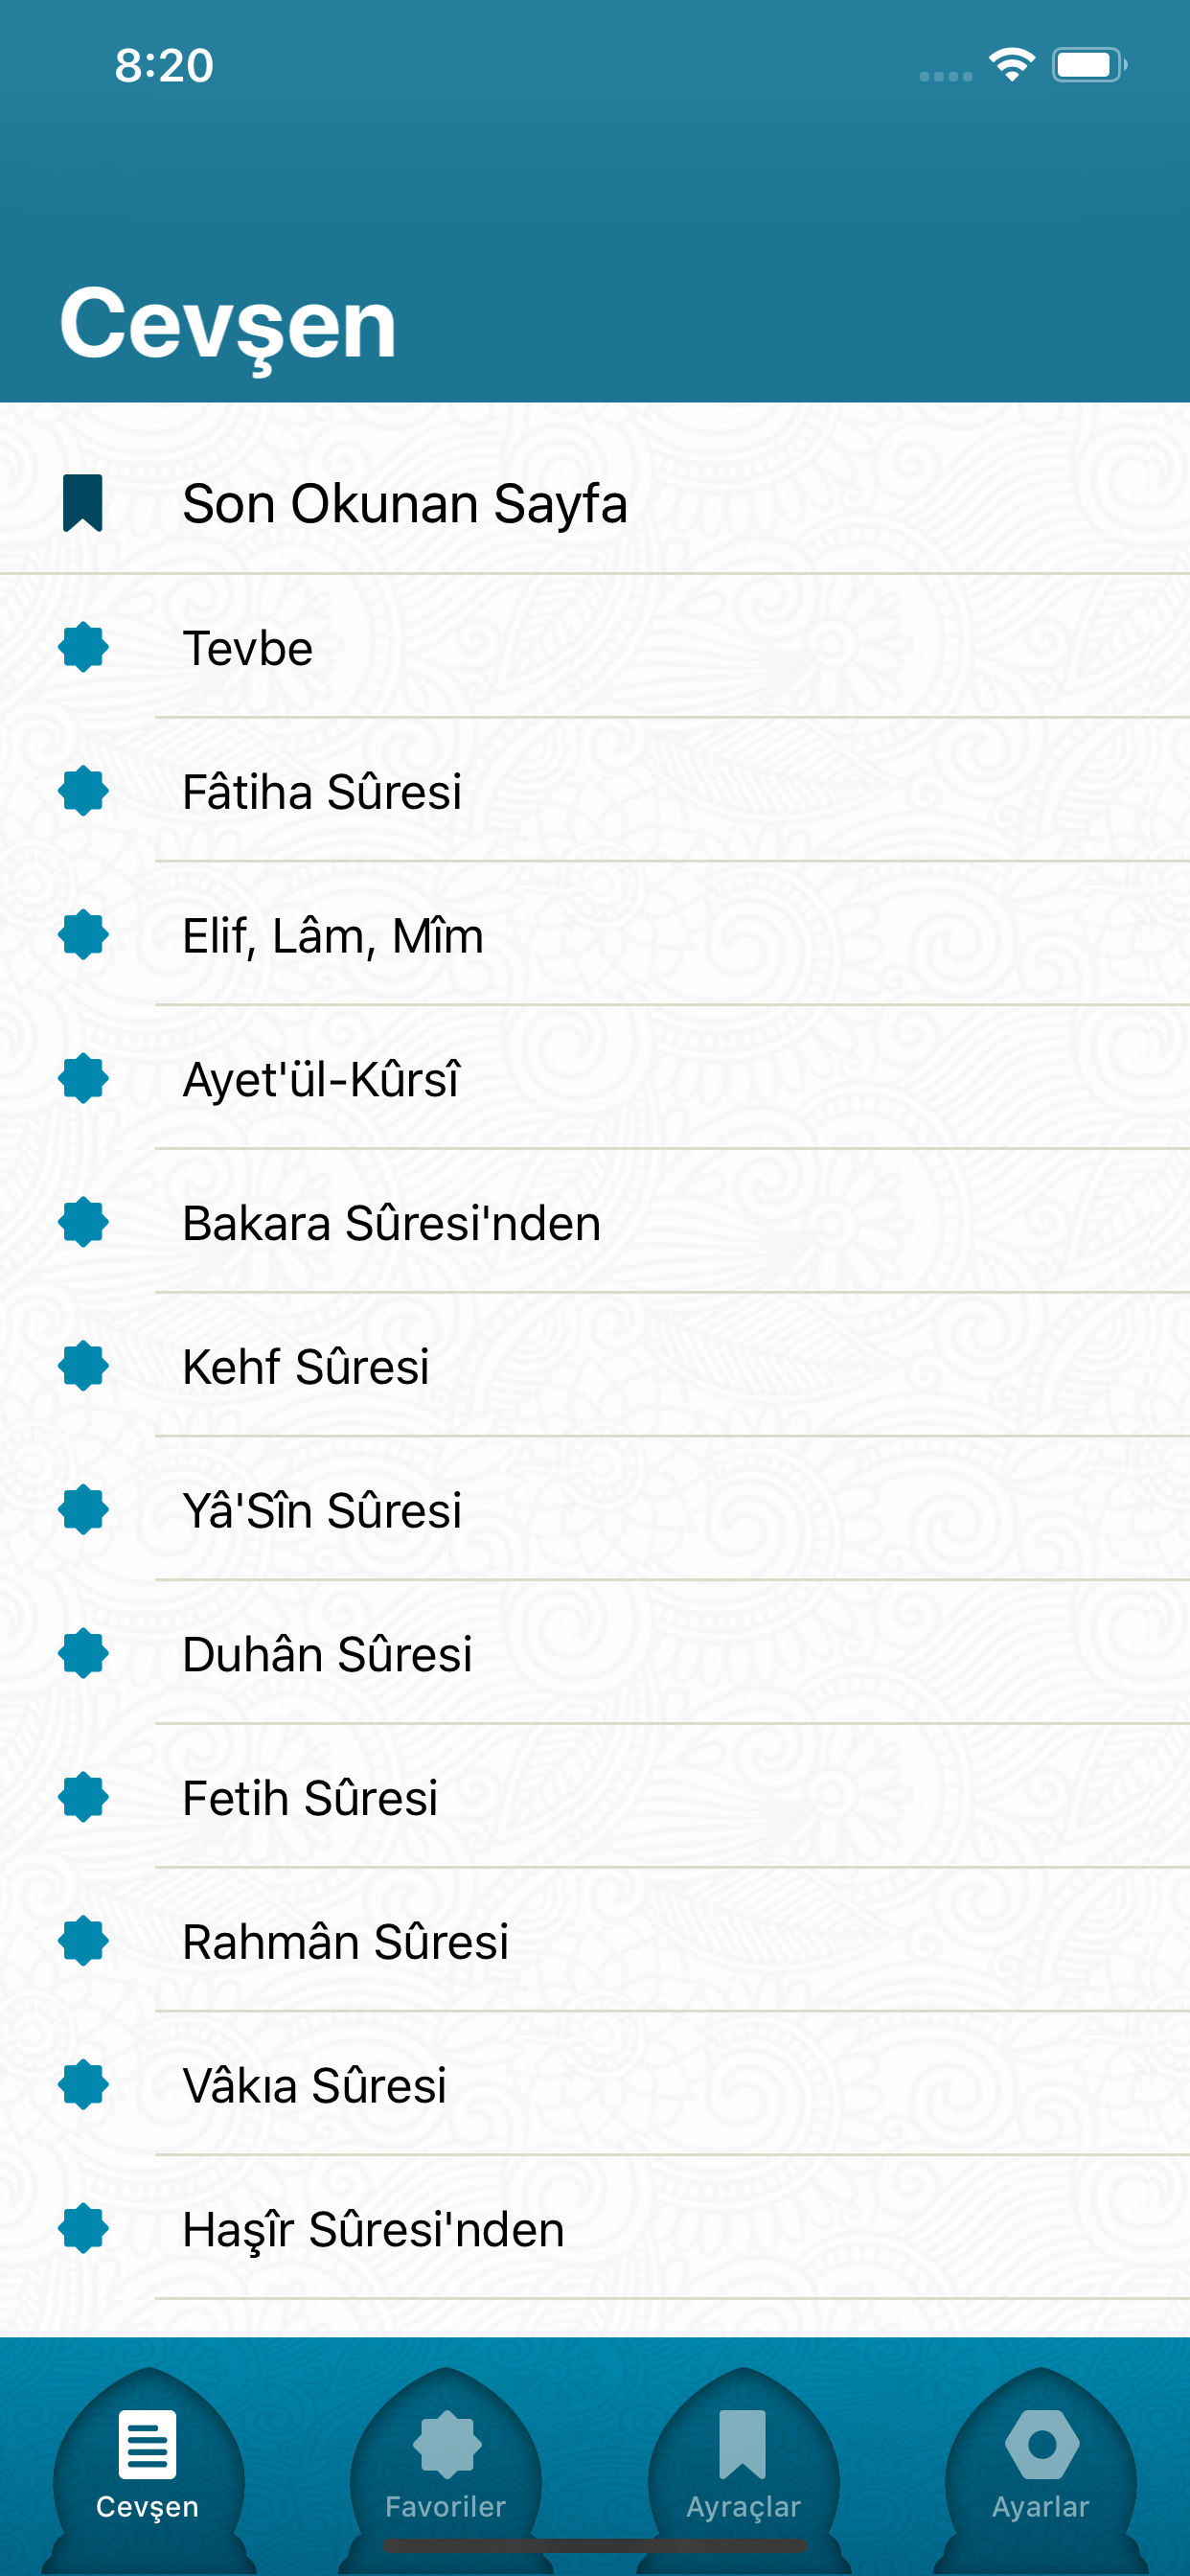The height and width of the screenshot is (2576, 1190).
Task: Select Duhân Sûresi from the list
Action: (x=595, y=1654)
